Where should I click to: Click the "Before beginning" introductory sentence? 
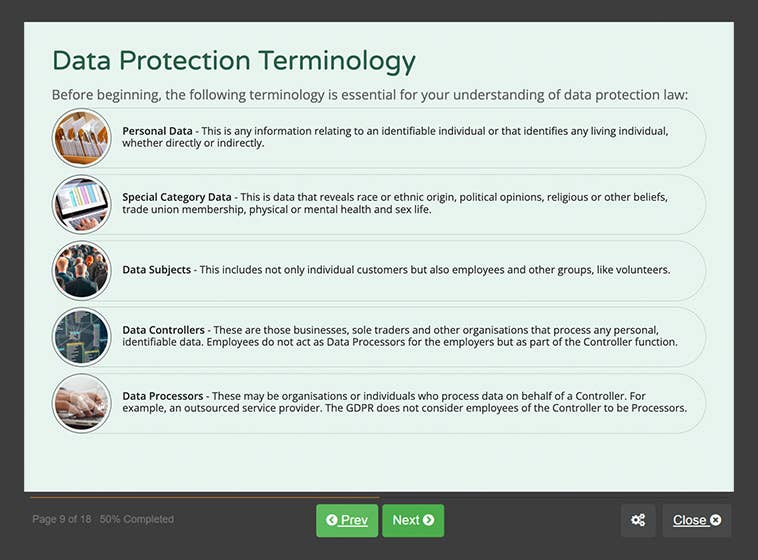pyautogui.click(x=370, y=95)
